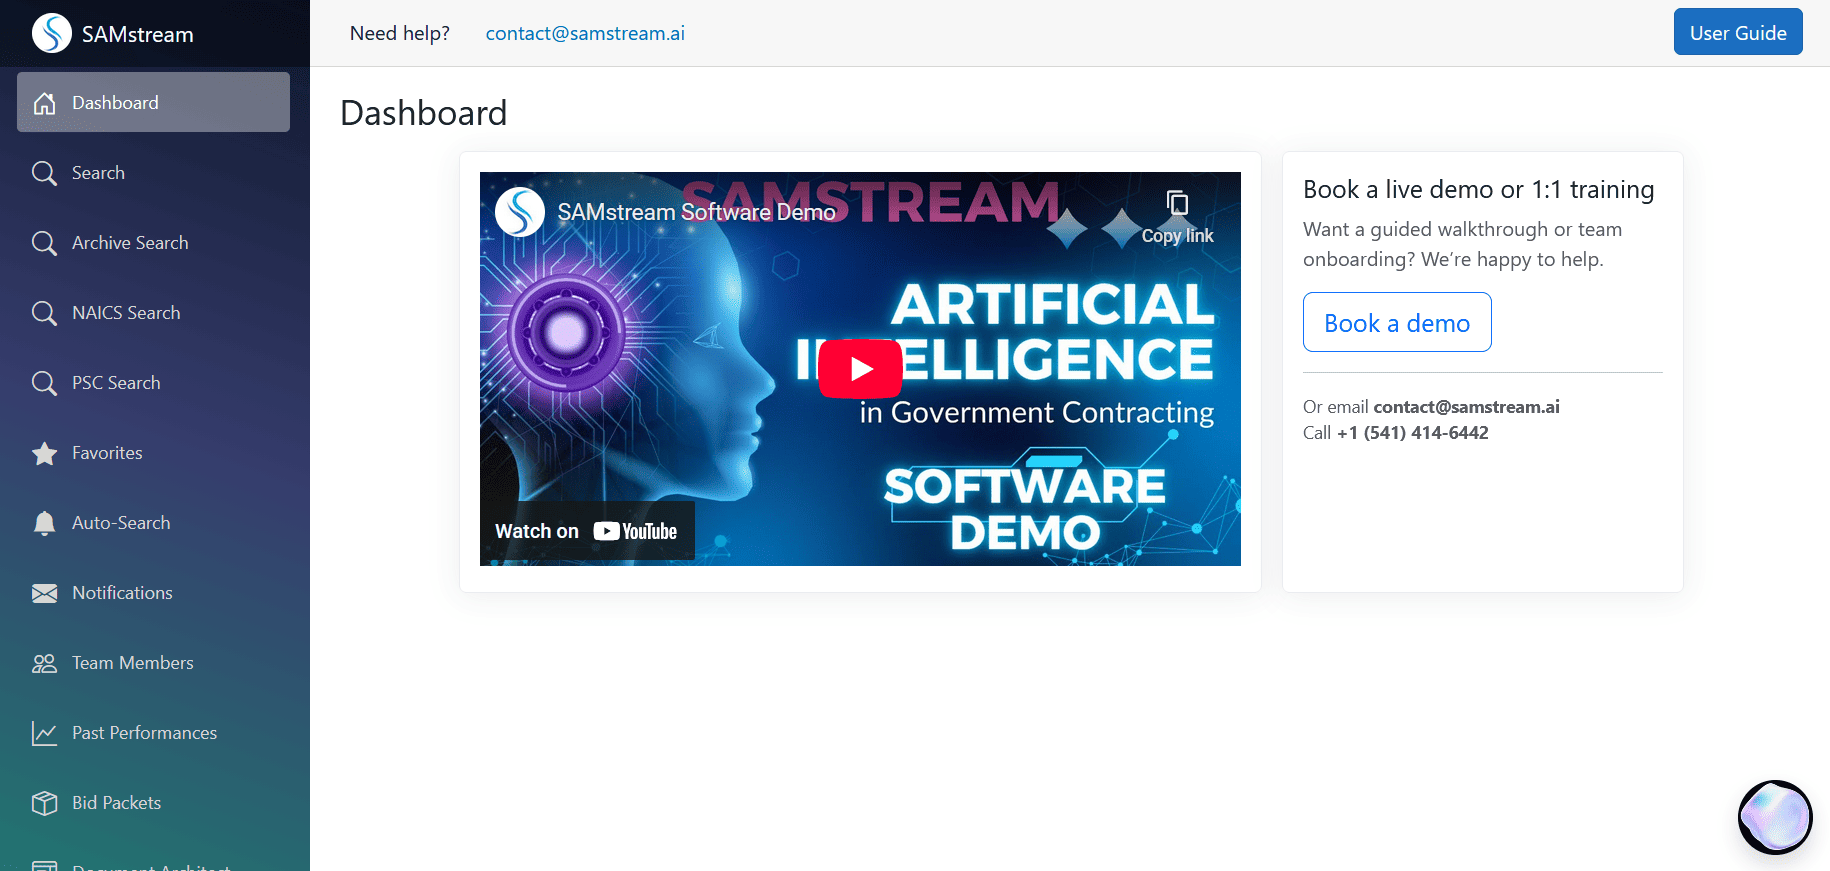Click the Favorites star icon
The image size is (1830, 871).
pos(44,454)
